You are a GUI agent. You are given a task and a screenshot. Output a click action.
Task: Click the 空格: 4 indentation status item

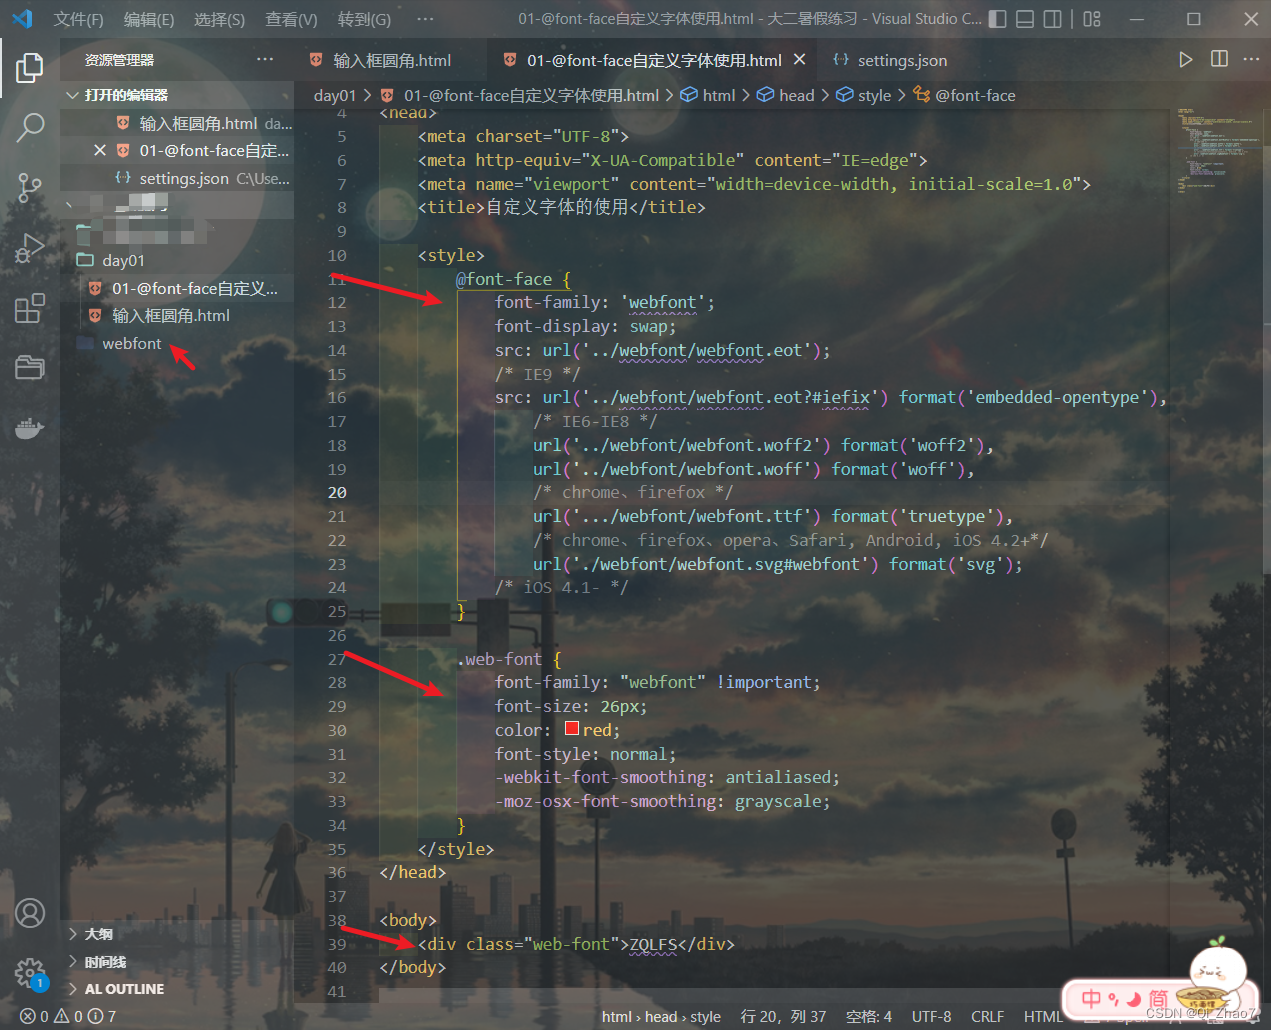click(x=869, y=1016)
